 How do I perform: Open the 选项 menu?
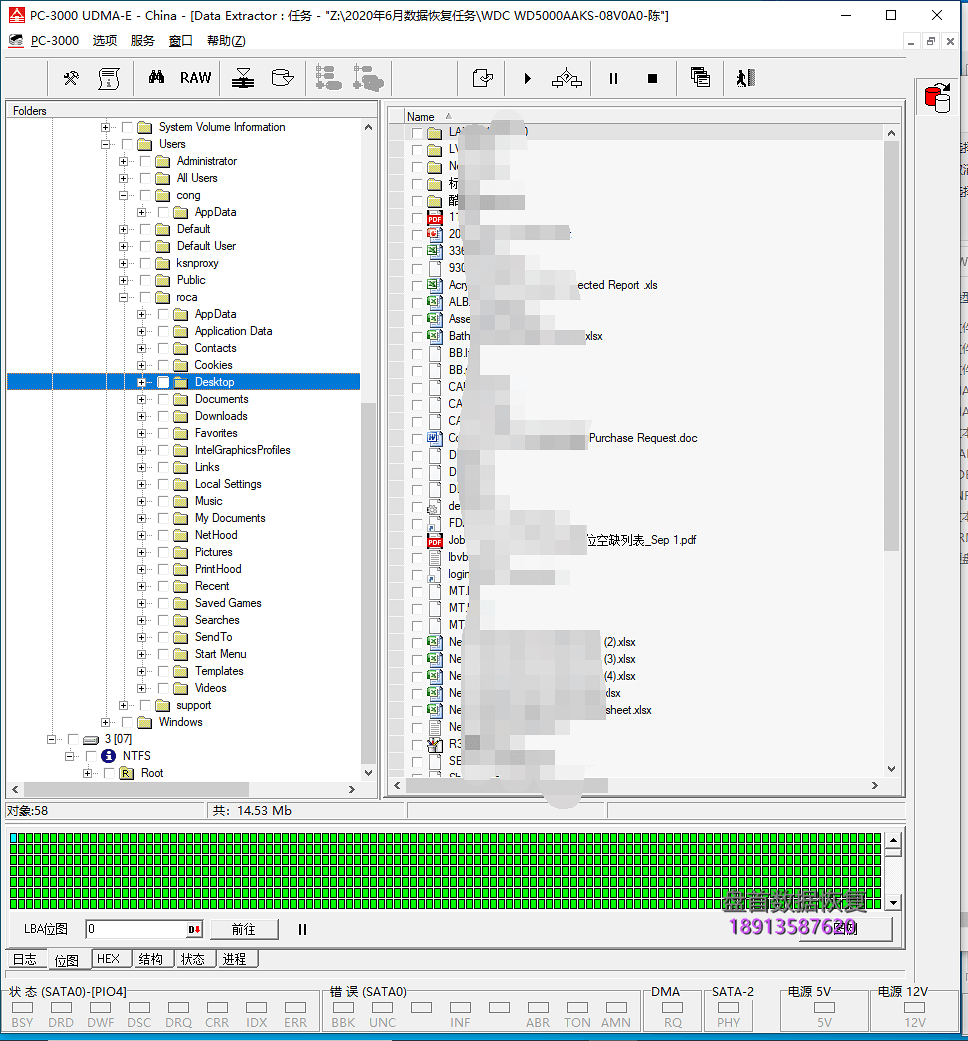pos(104,40)
